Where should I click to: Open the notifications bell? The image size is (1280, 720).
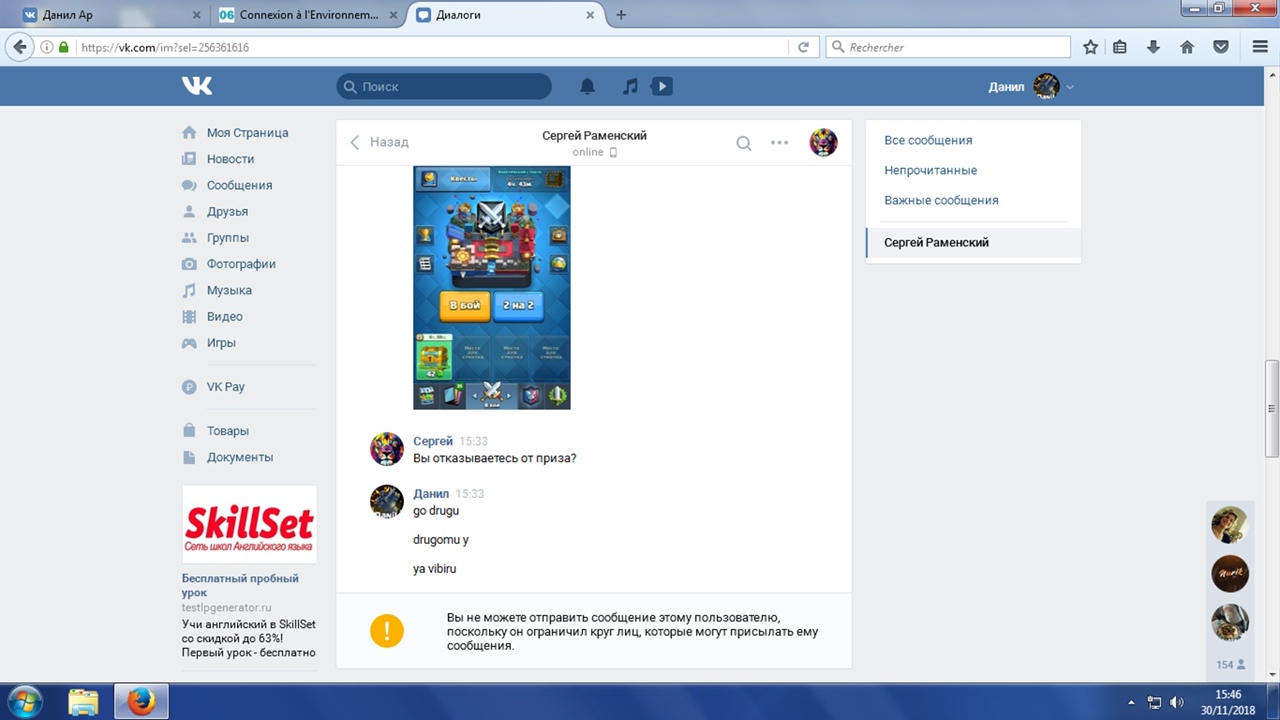tap(588, 87)
